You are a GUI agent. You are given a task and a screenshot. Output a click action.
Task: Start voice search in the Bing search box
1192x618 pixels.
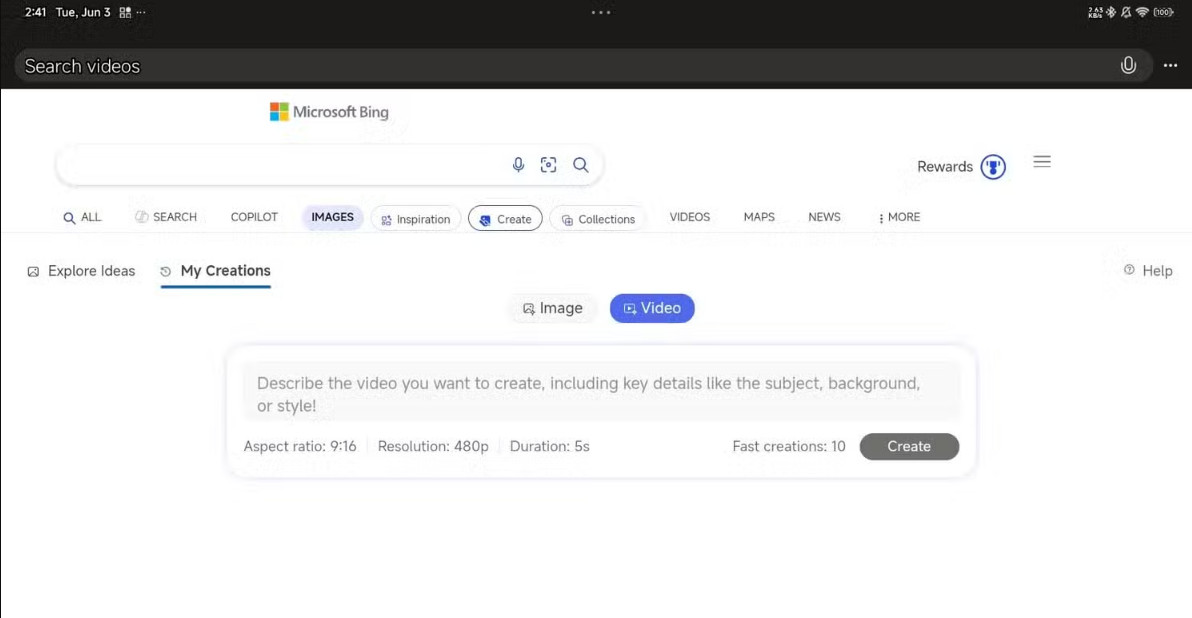(518, 164)
